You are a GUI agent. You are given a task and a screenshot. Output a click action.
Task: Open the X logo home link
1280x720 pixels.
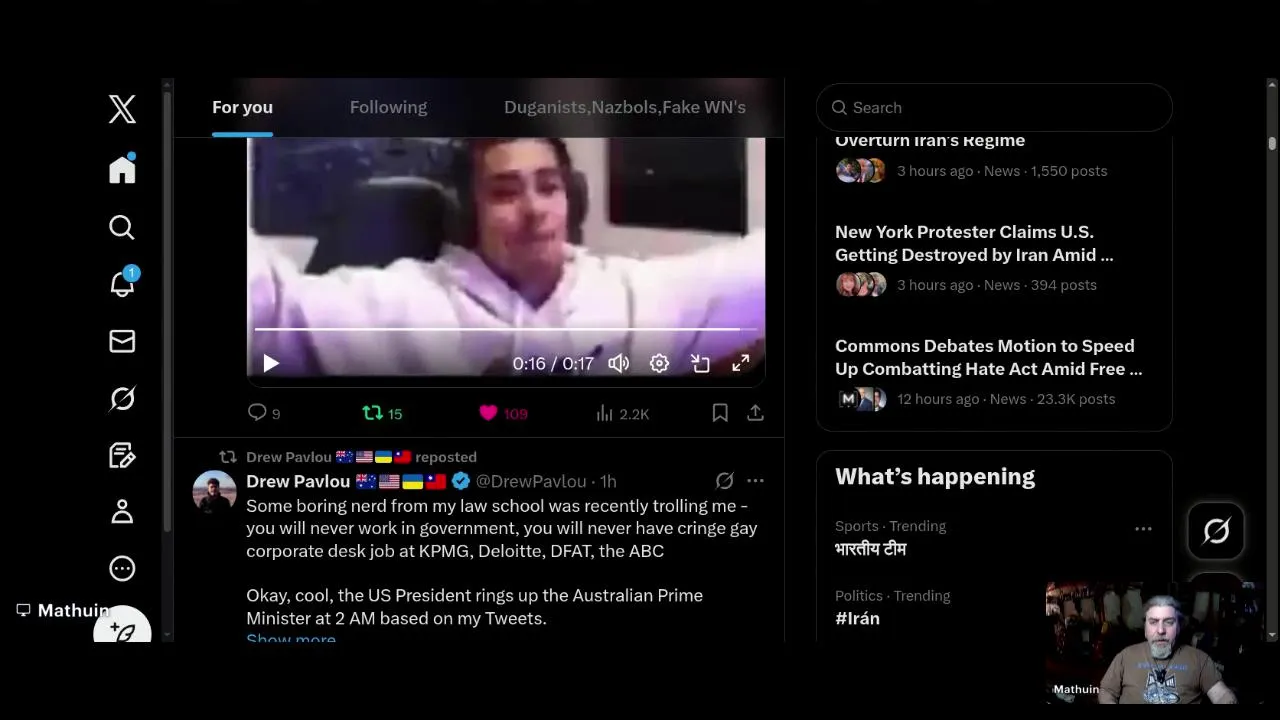(122, 109)
